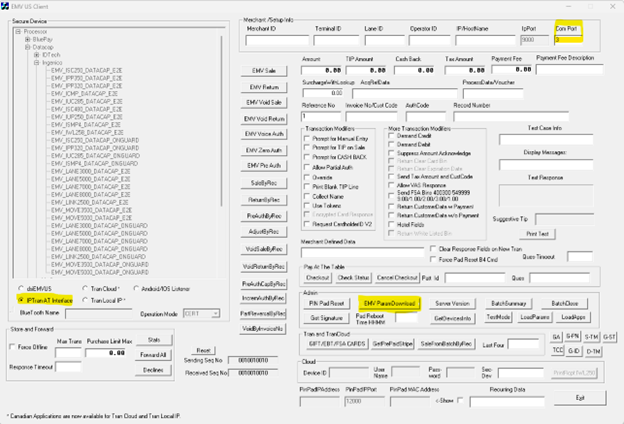Click the Reference No input field
The height and width of the screenshot is (424, 624).
(321, 116)
